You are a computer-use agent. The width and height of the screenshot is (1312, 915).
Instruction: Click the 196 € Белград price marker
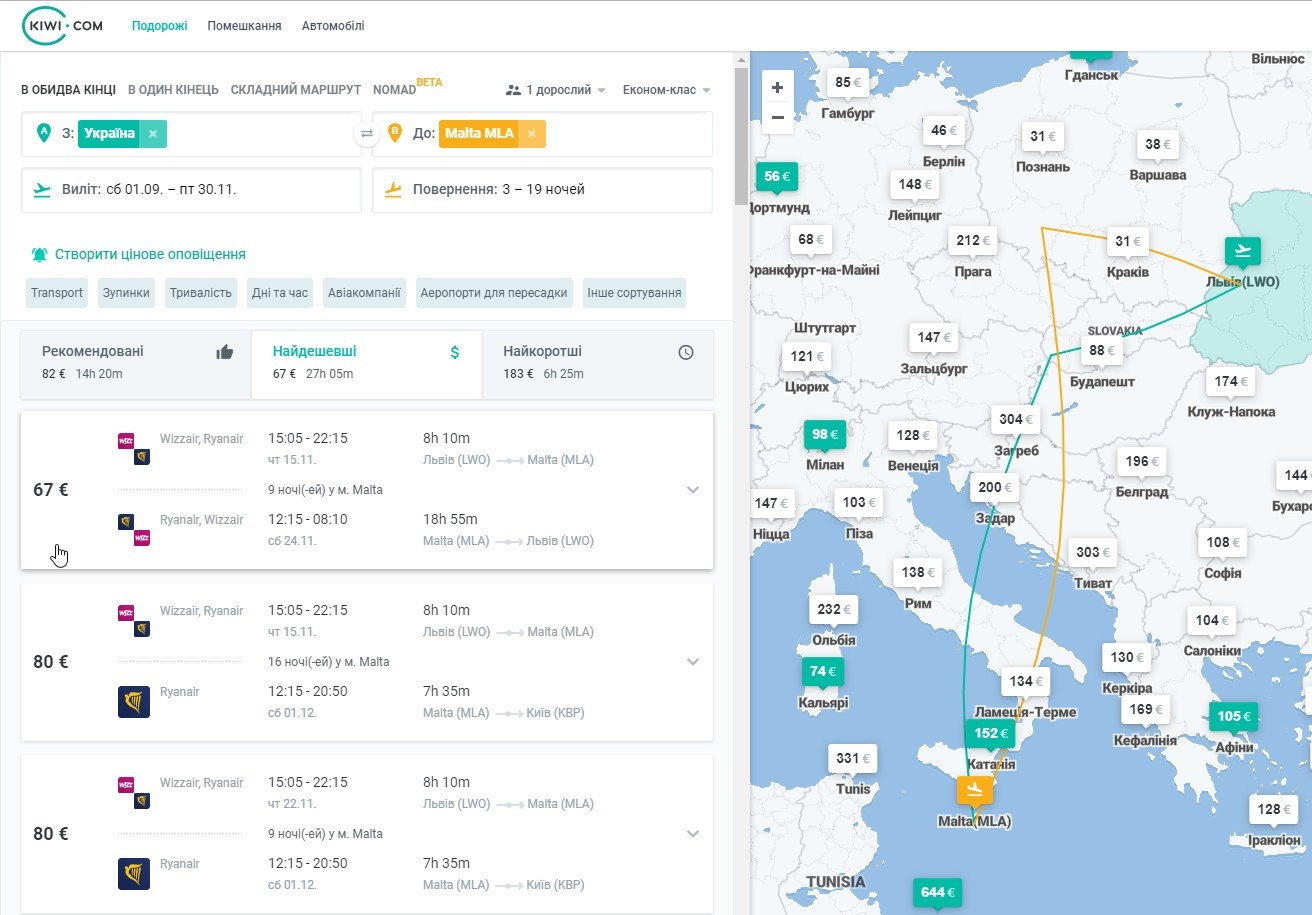tap(1142, 461)
